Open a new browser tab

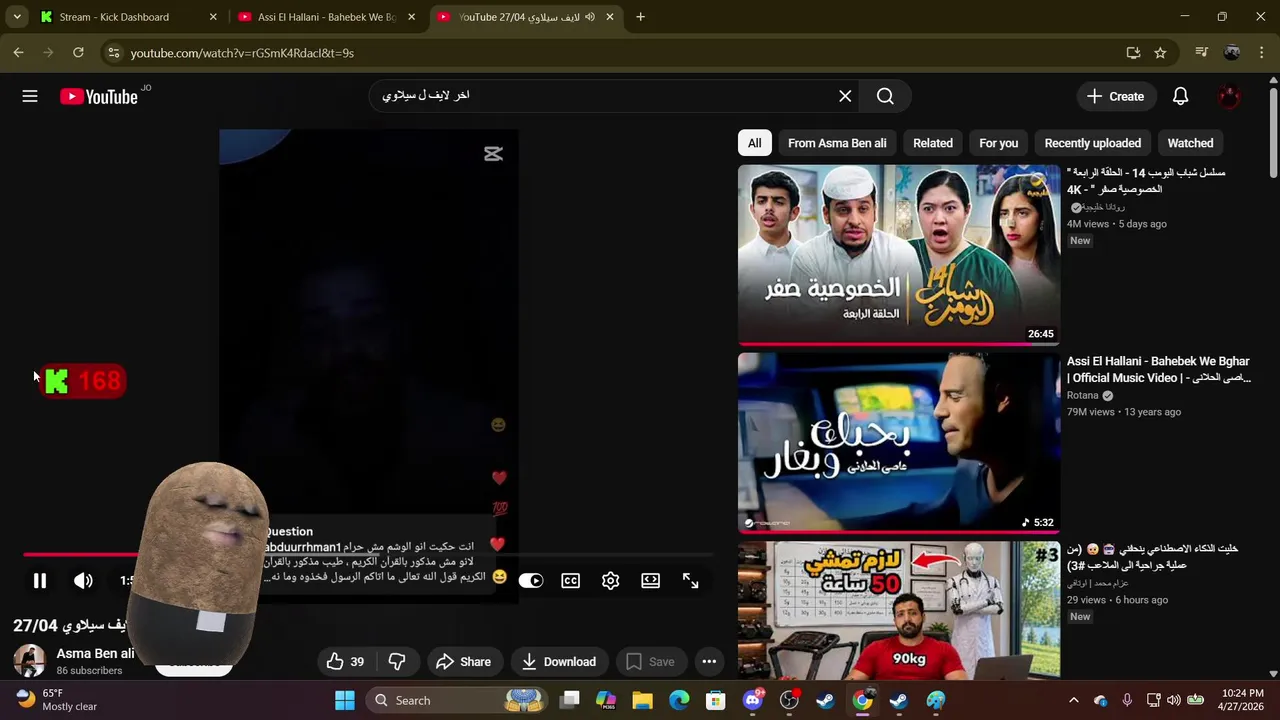pyautogui.click(x=640, y=17)
